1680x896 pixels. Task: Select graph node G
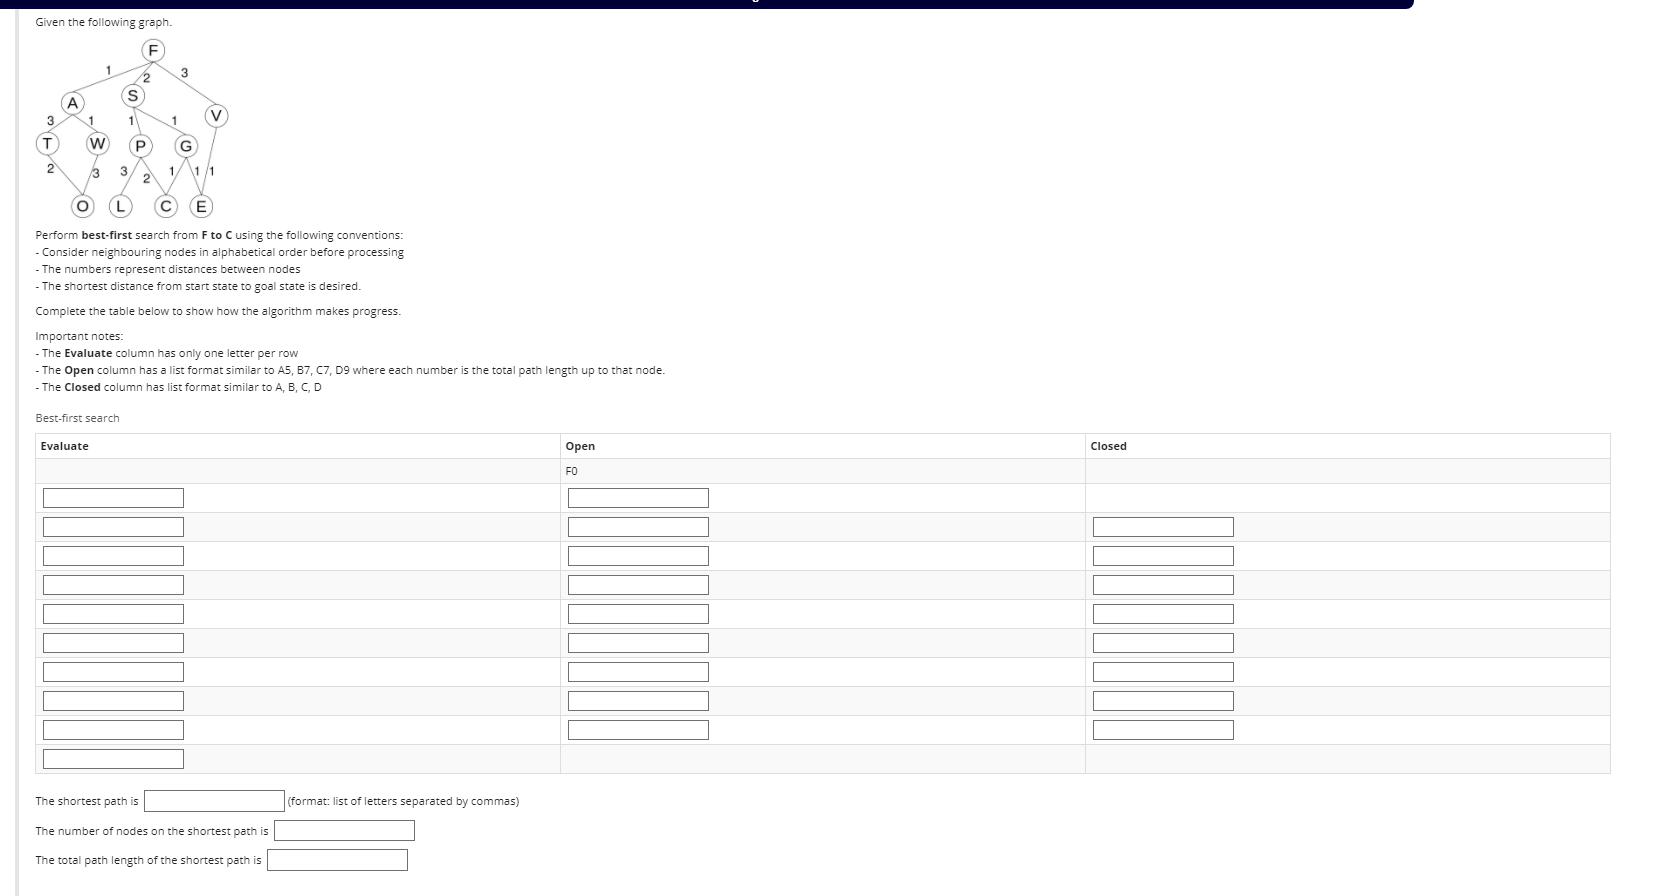(185, 146)
